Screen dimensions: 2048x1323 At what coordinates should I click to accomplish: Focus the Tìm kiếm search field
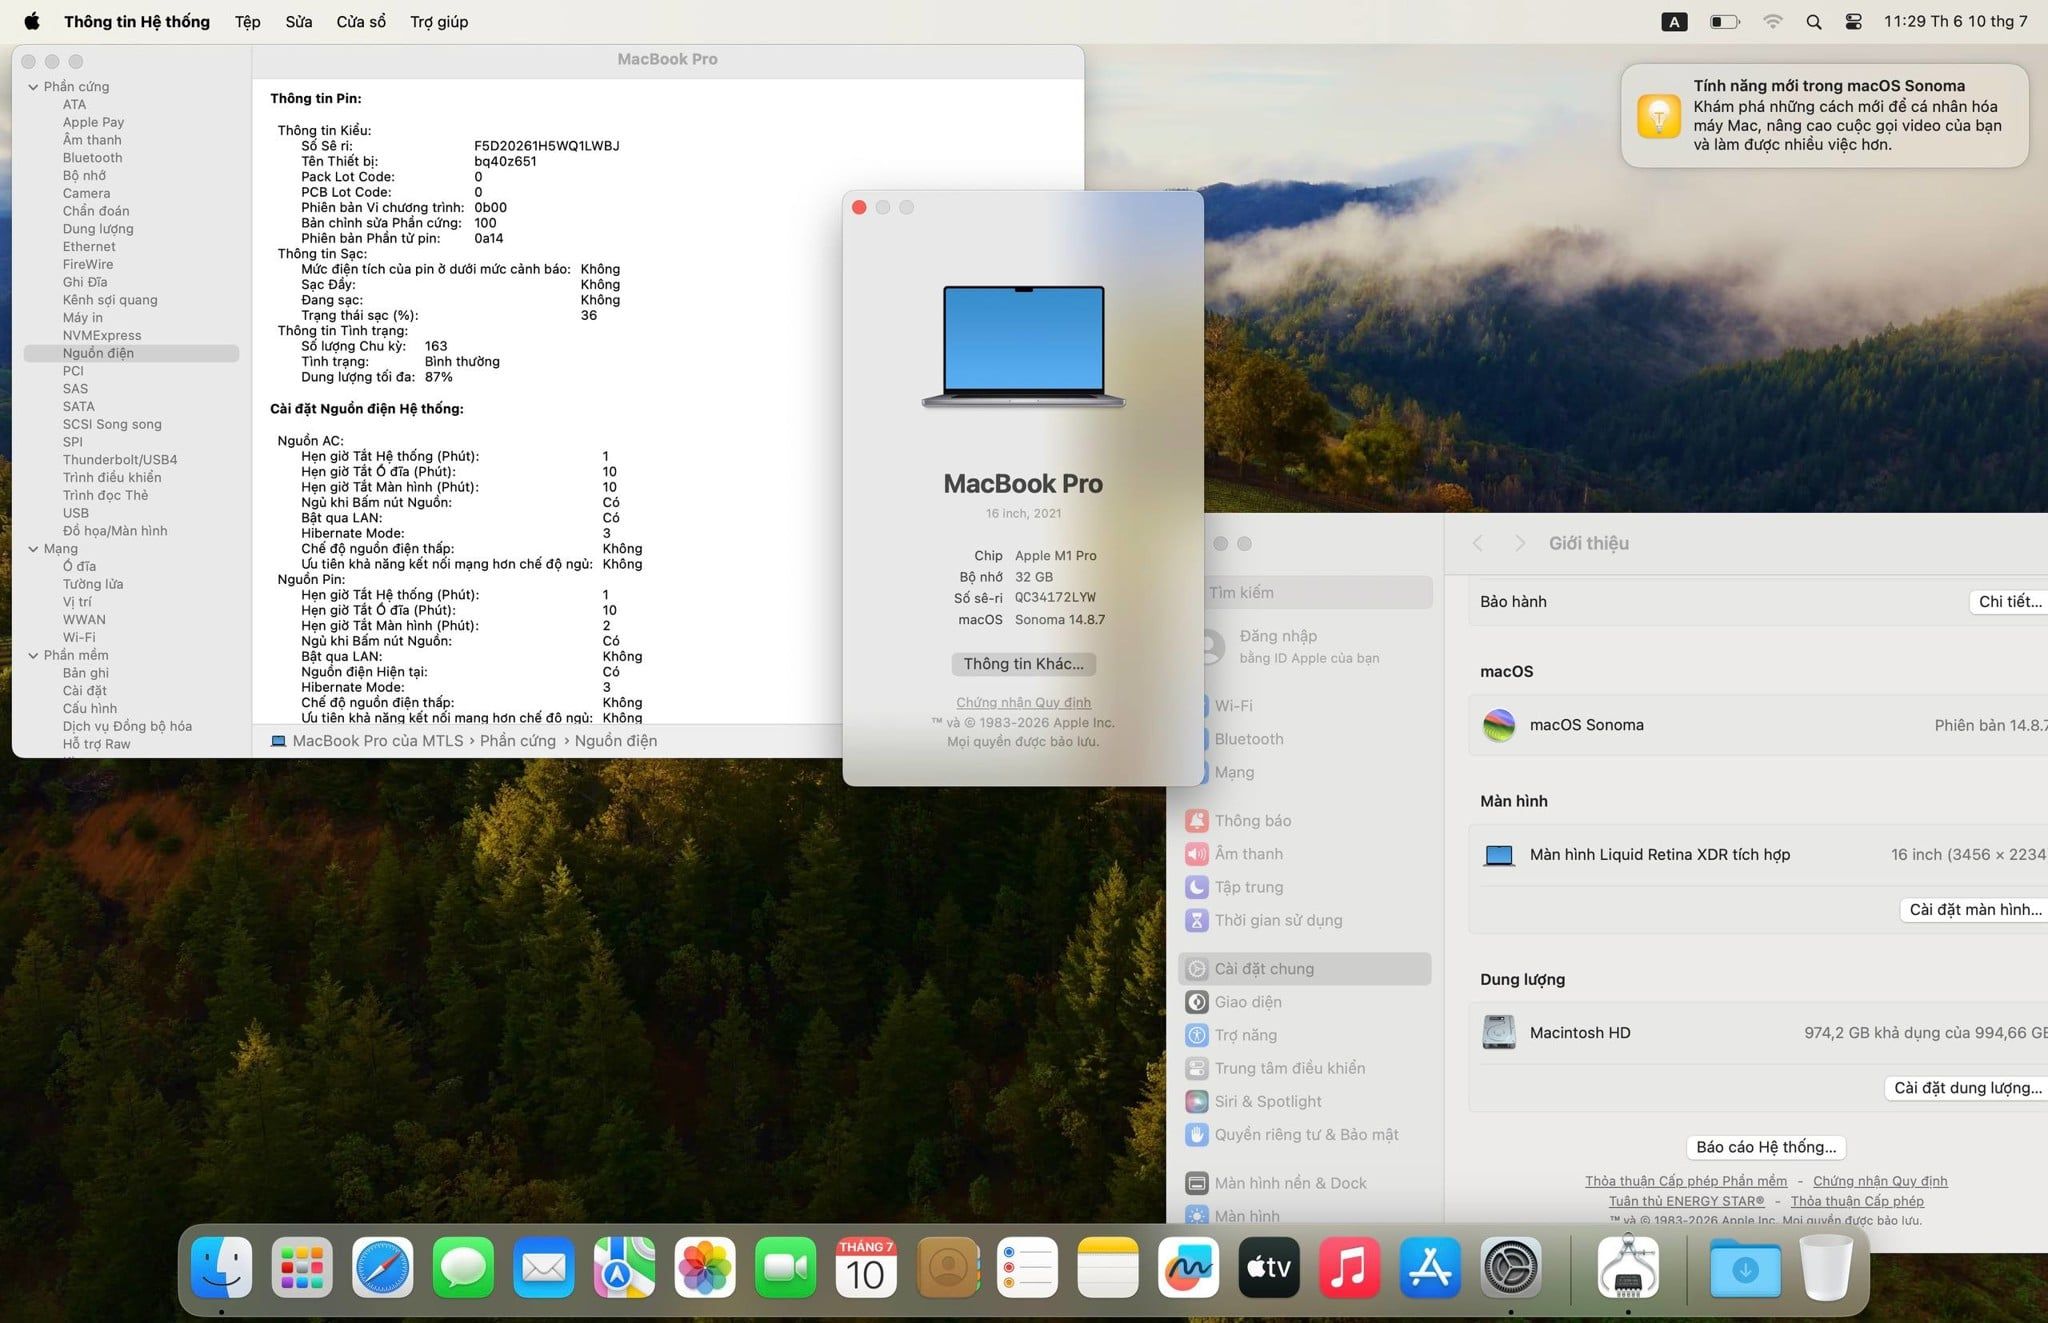pos(1318,592)
